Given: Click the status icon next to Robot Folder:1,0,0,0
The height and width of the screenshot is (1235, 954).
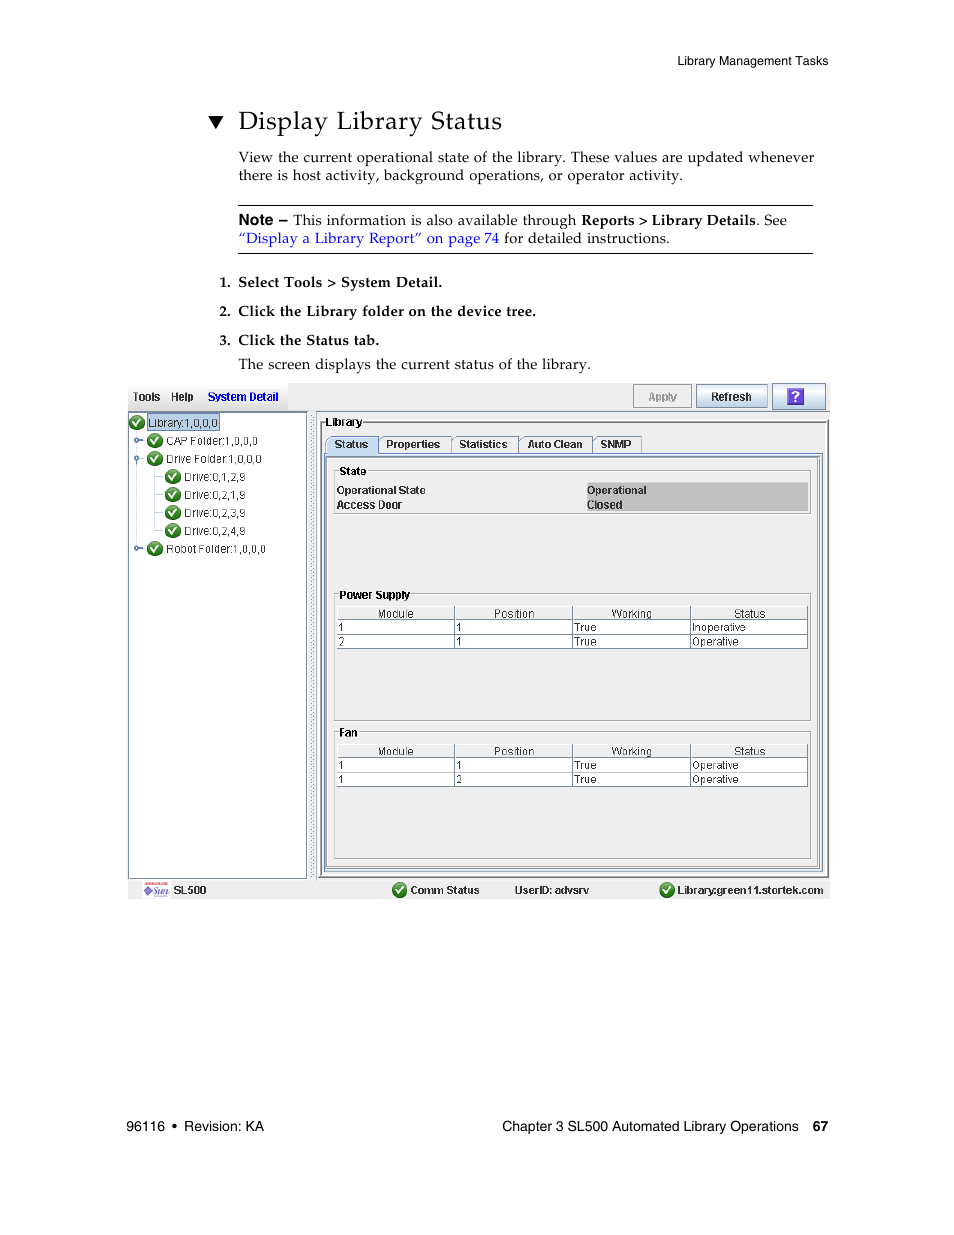Looking at the screenshot, I should (x=155, y=549).
